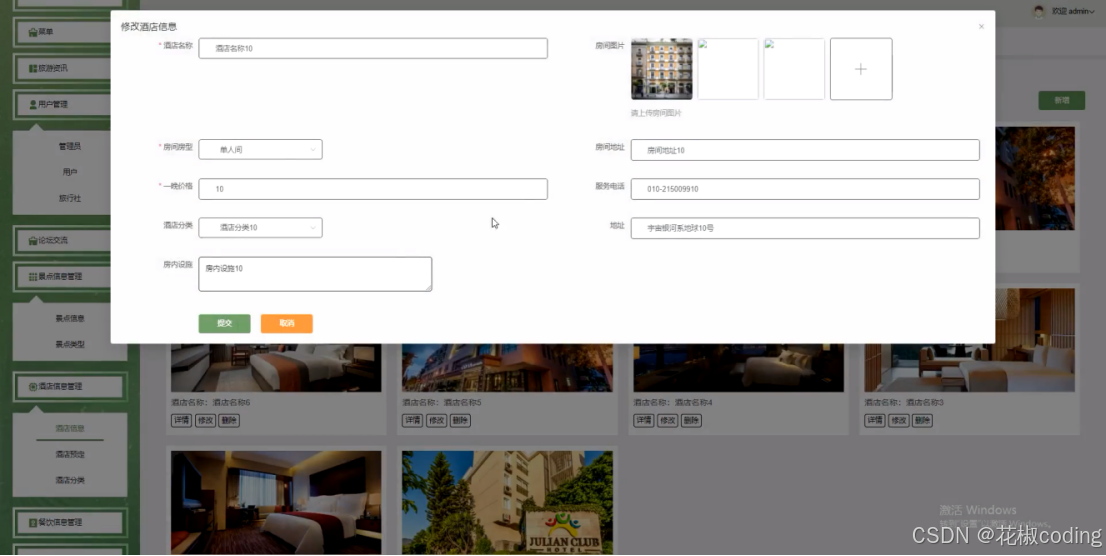Click 删除 for 酒店名称4
This screenshot has height=556, width=1106.
point(691,421)
